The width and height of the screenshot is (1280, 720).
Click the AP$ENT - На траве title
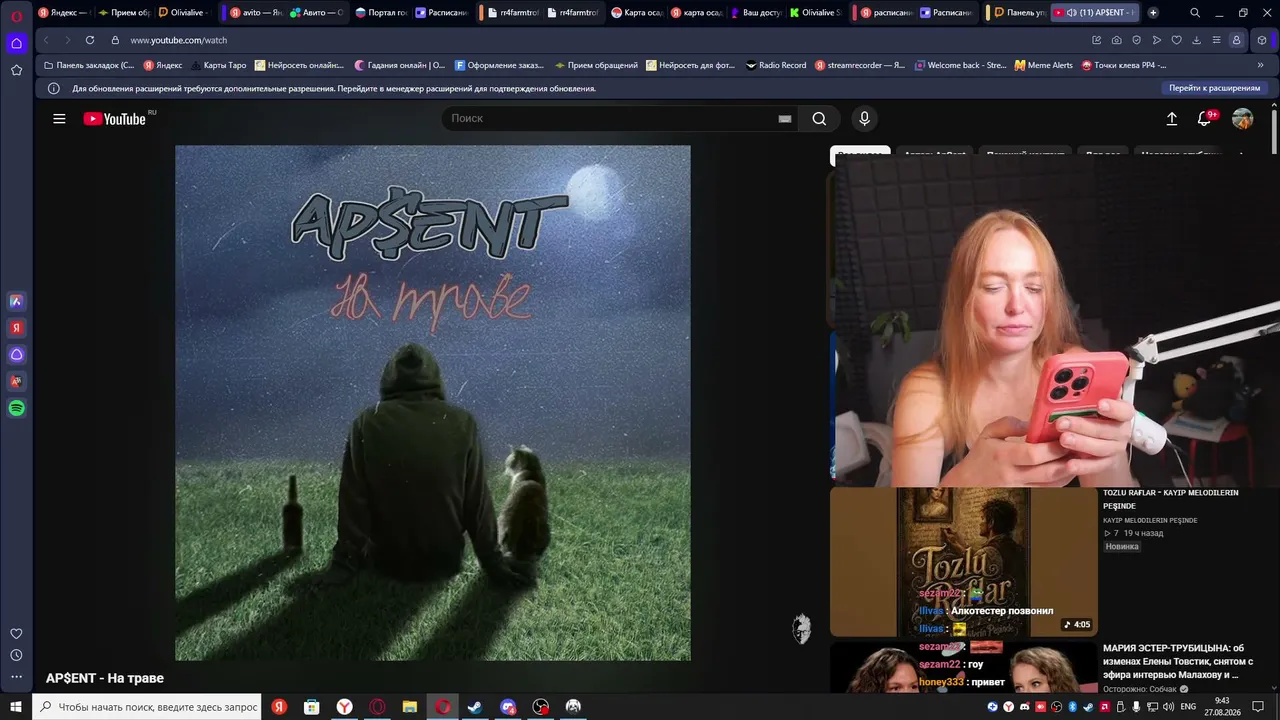tap(105, 678)
